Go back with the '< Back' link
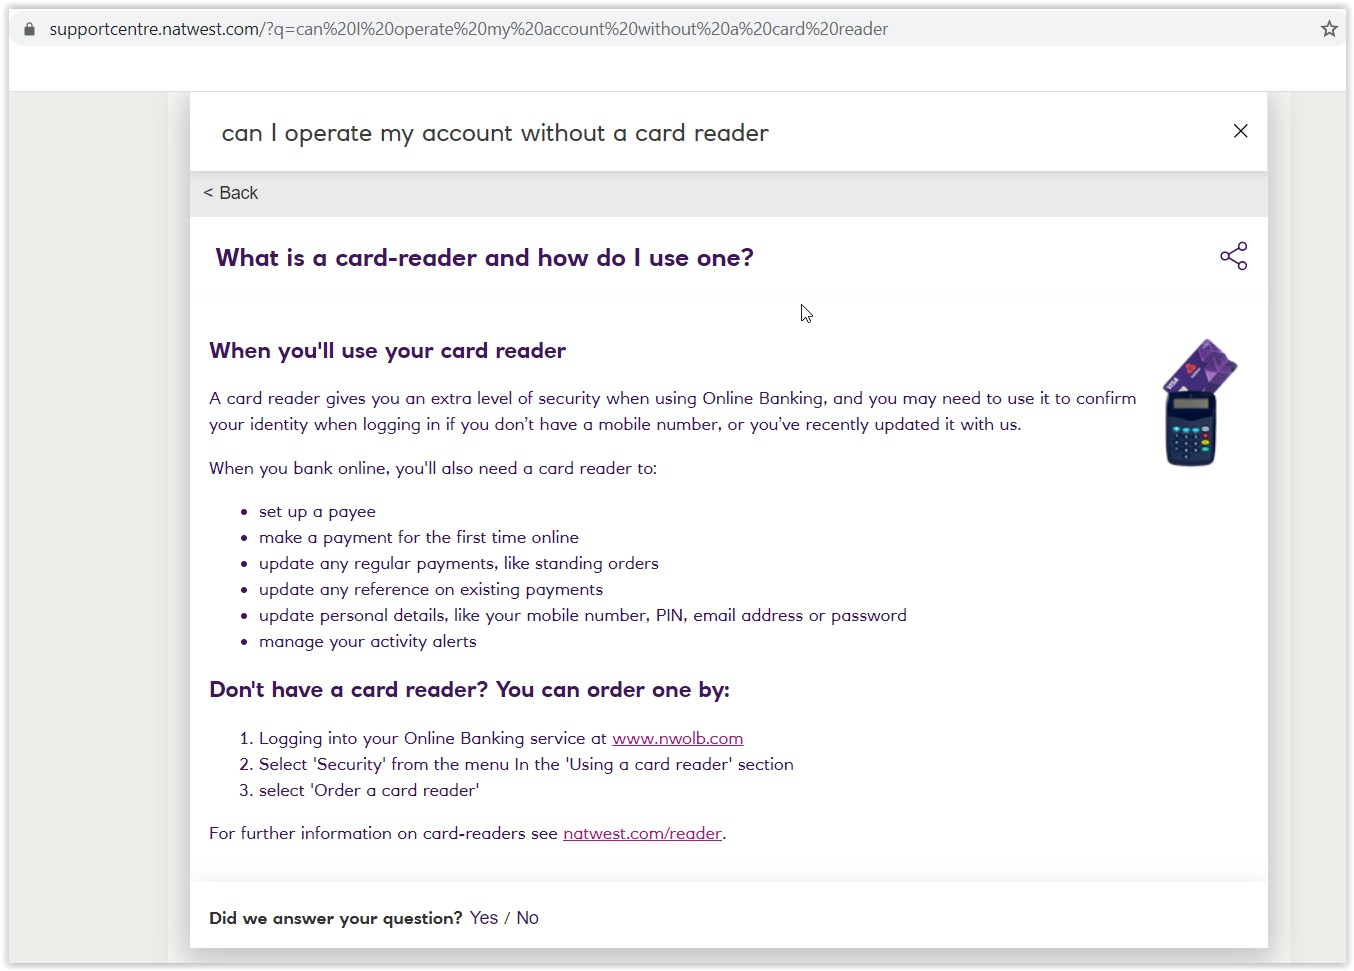Viewport: 1354px width, 971px height. coord(231,193)
